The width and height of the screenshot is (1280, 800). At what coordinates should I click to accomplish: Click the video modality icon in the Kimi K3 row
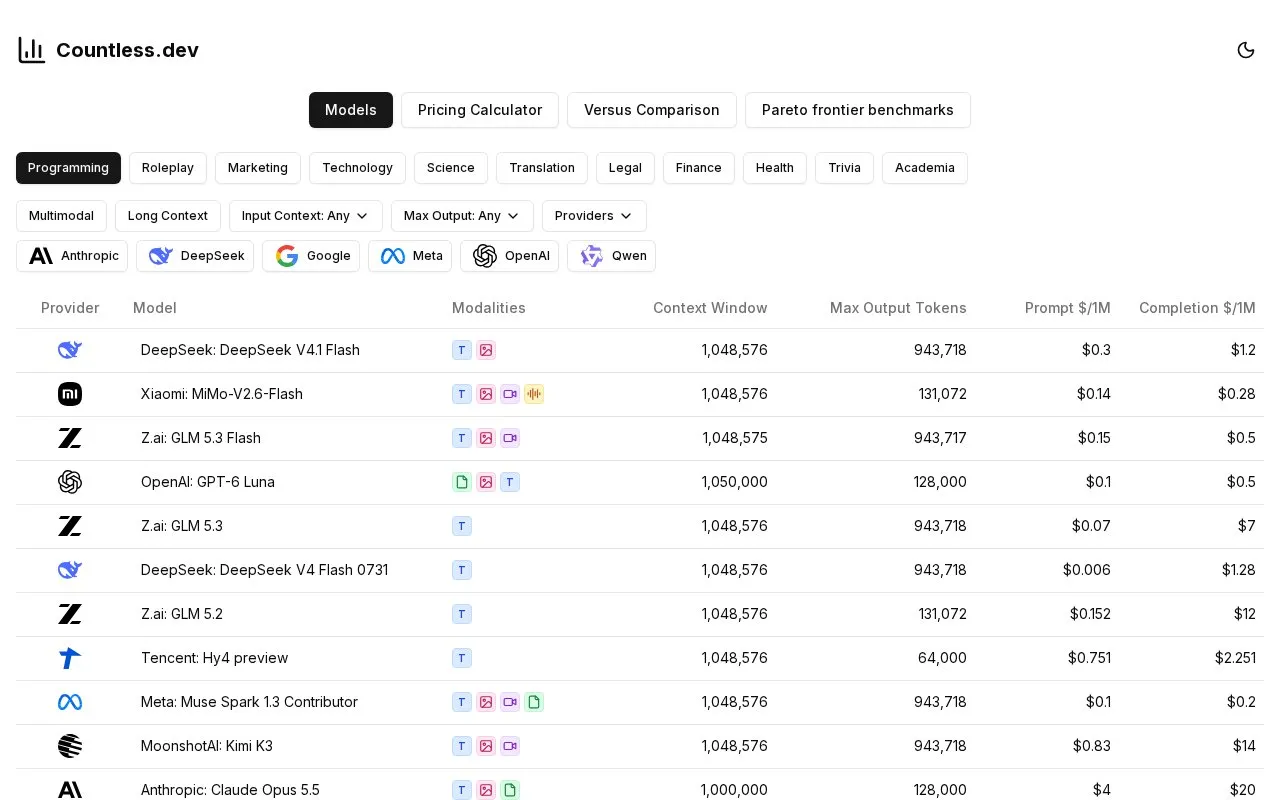coord(510,746)
